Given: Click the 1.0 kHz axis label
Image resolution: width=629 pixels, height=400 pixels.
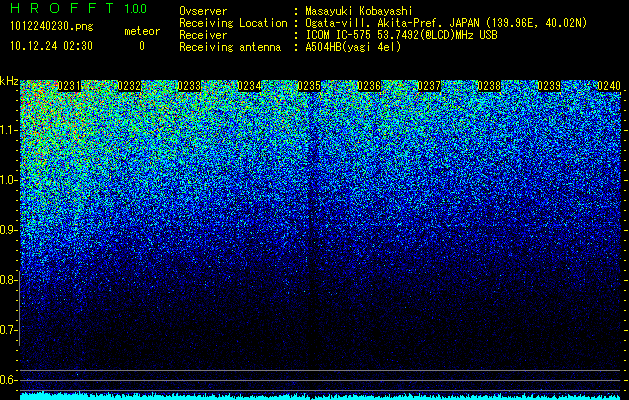Looking at the screenshot, I should [9, 181].
